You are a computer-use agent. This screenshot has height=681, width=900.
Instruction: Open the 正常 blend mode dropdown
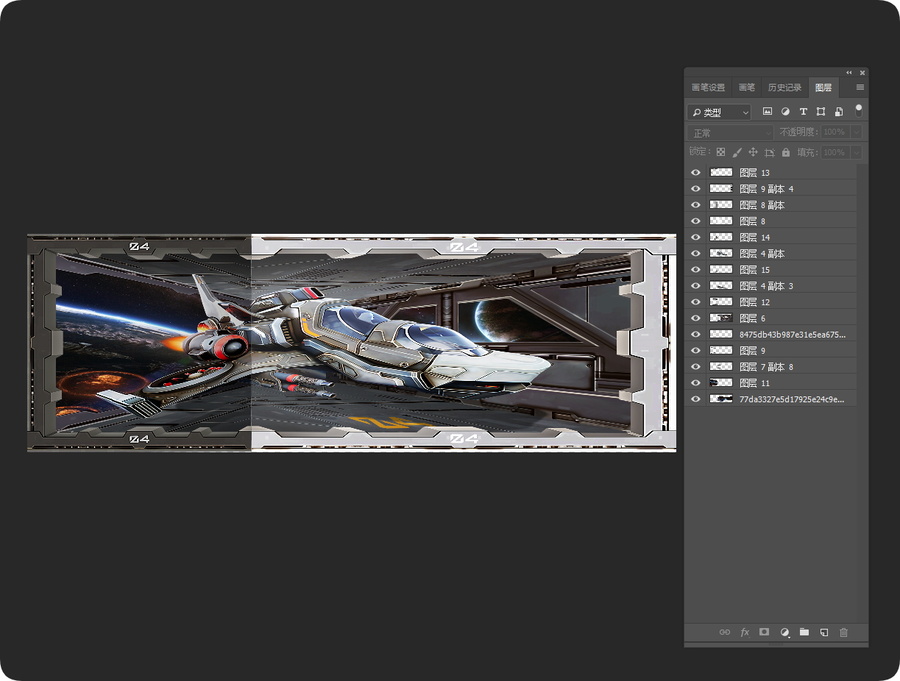click(x=730, y=133)
